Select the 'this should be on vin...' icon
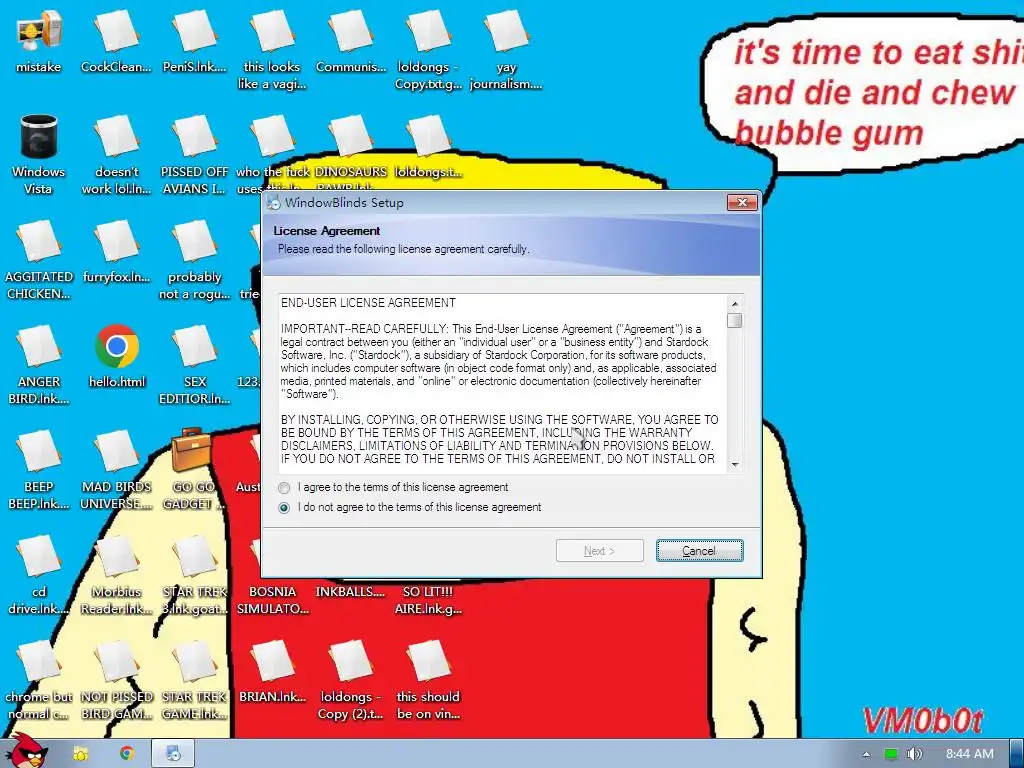Screen dimensions: 1024x768 [428, 681]
